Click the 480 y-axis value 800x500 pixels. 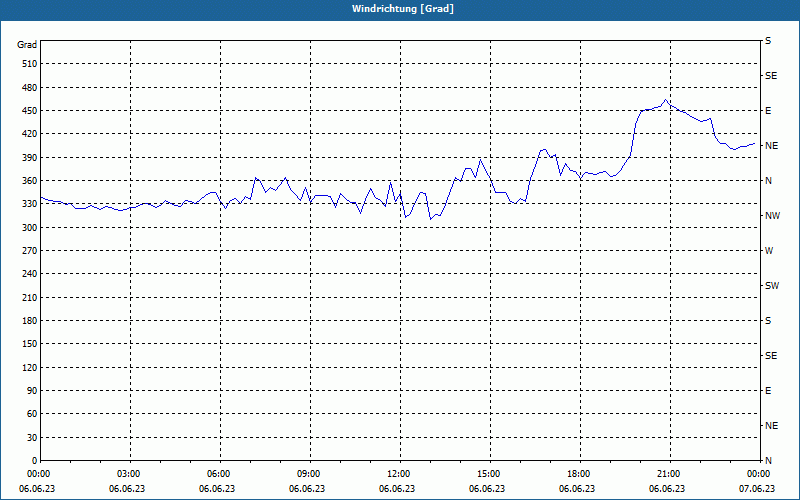point(30,88)
